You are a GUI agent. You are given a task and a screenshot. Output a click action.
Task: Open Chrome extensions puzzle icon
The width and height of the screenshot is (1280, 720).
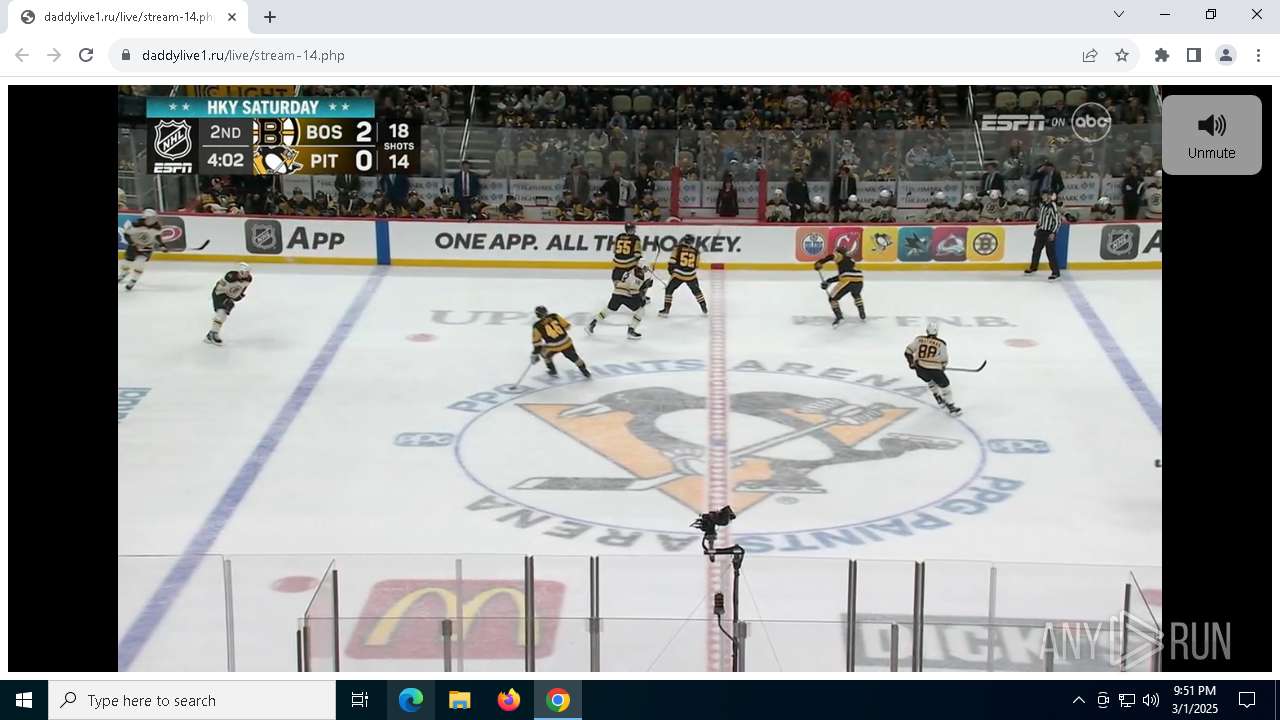point(1162,55)
